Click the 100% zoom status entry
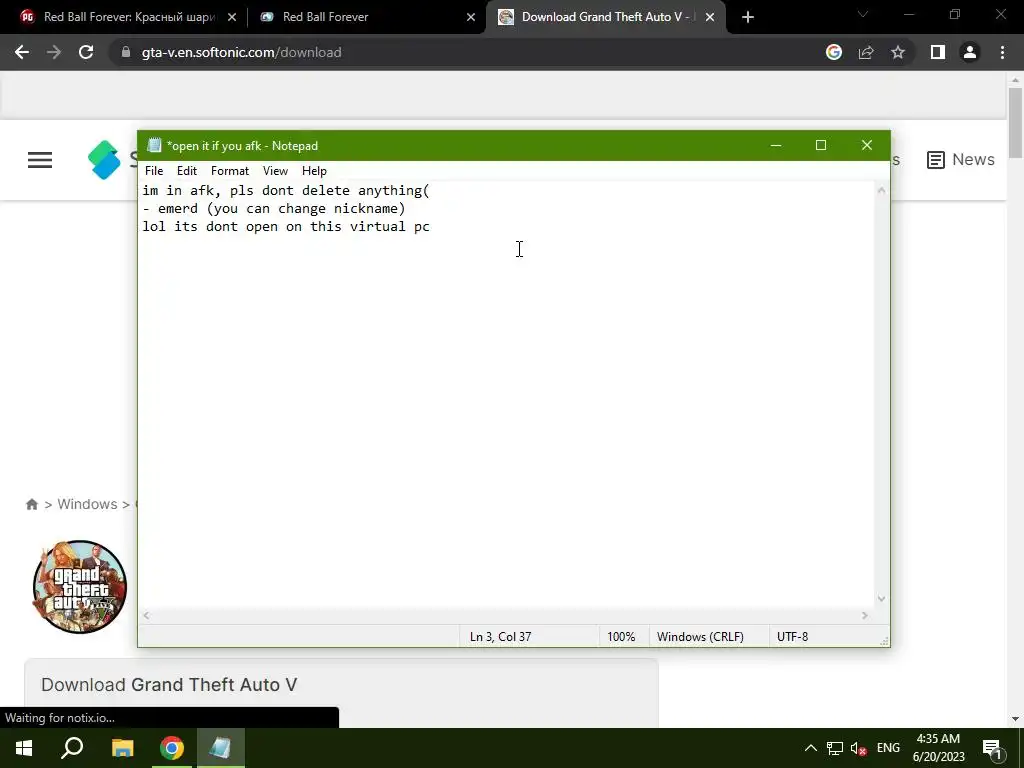The height and width of the screenshot is (768, 1024). coord(621,637)
